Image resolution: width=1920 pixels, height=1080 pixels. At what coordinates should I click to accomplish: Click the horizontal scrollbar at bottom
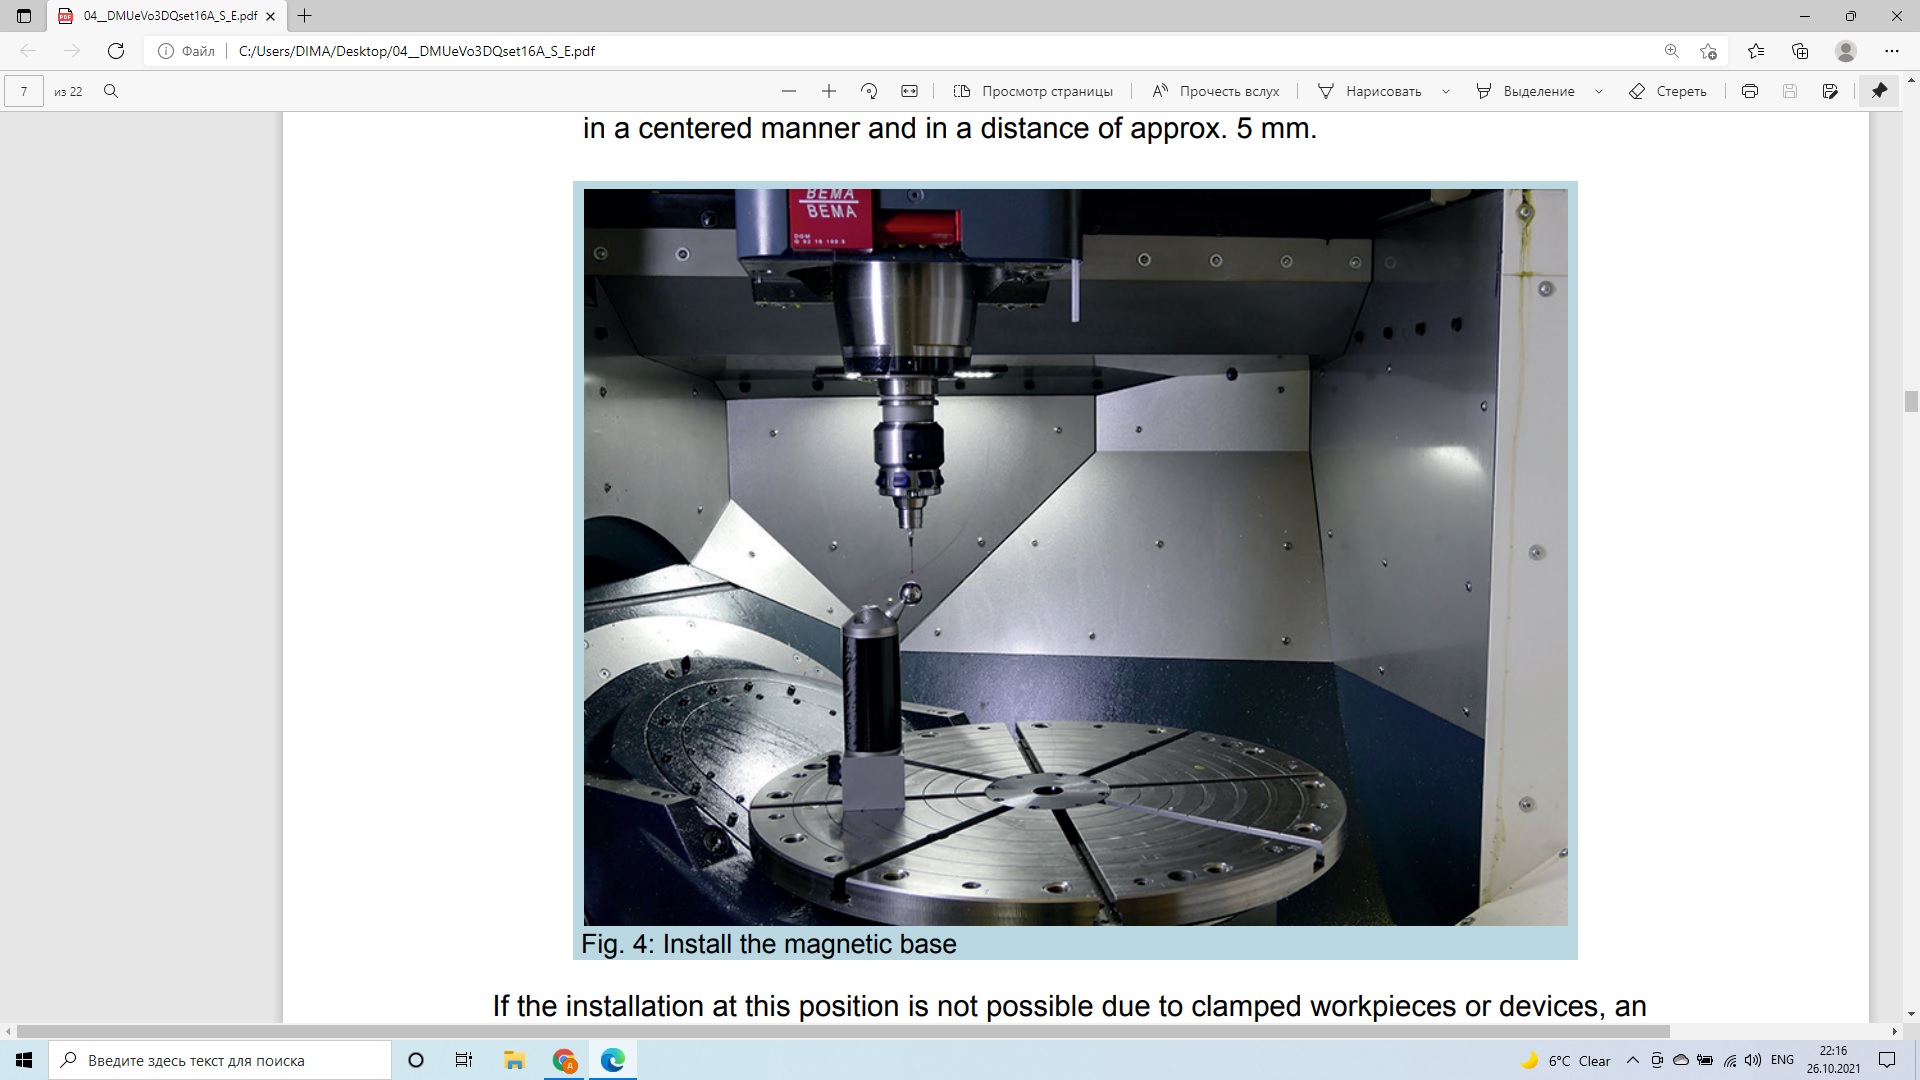point(843,1031)
